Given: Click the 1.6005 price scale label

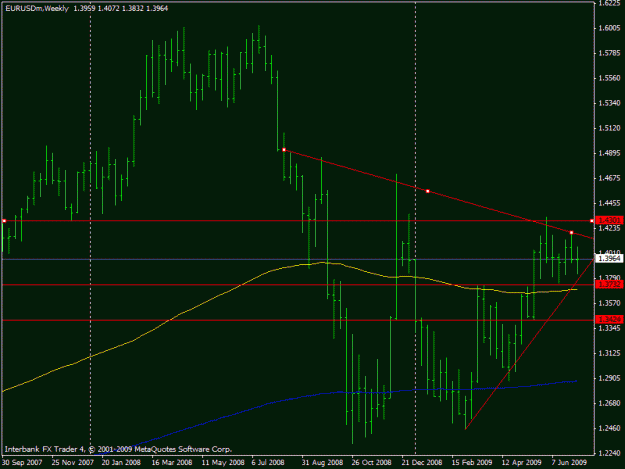Looking at the screenshot, I should click(609, 28).
